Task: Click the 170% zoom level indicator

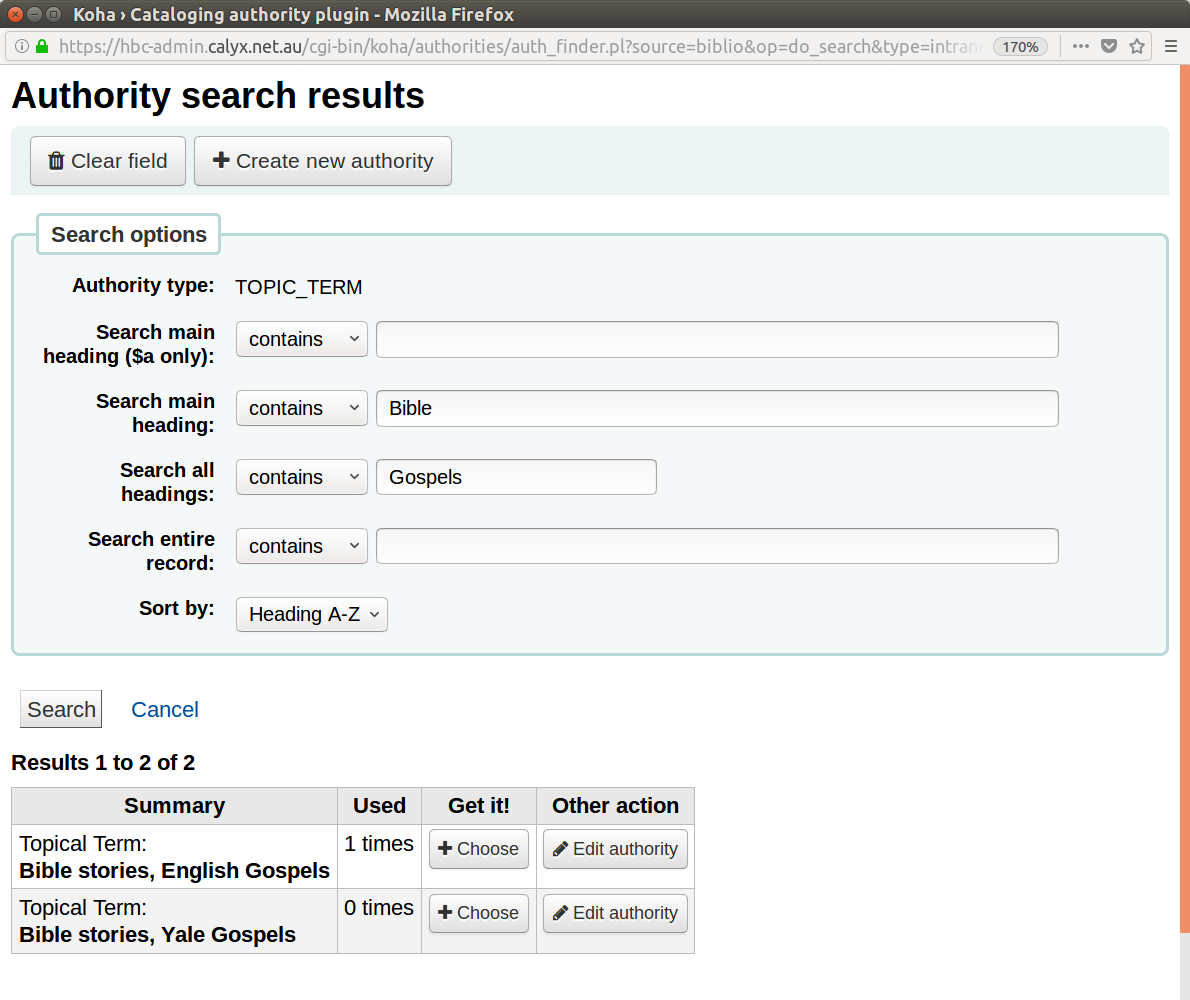Action: 1020,46
